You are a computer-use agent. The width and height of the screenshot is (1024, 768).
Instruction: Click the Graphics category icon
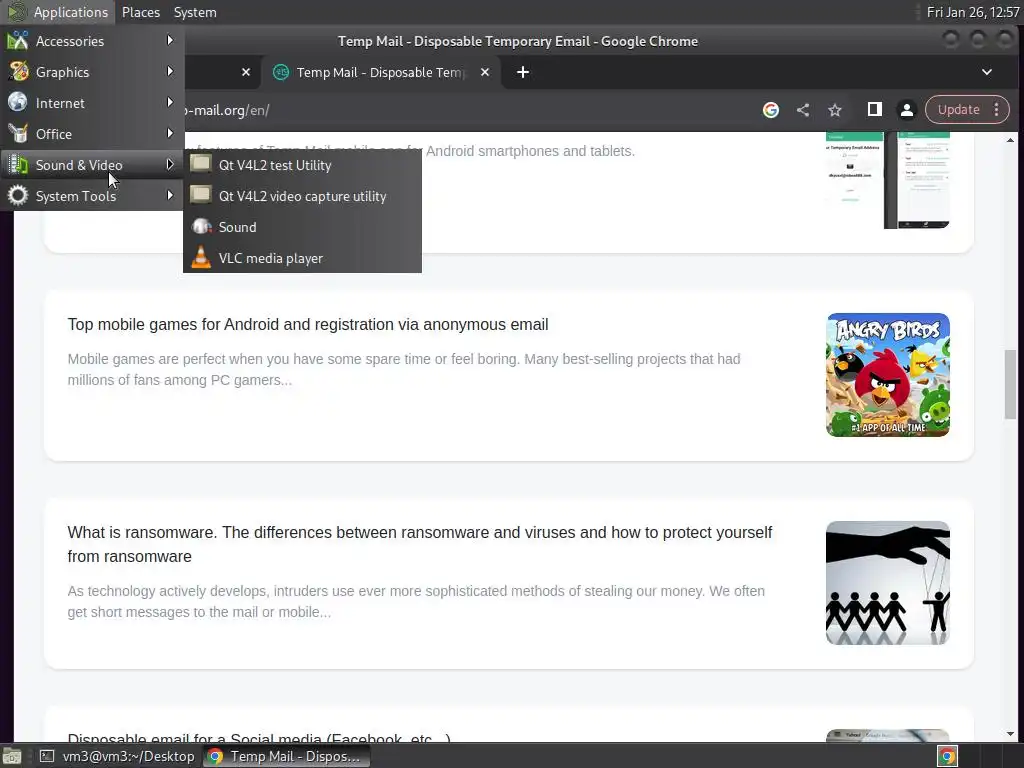point(18,71)
